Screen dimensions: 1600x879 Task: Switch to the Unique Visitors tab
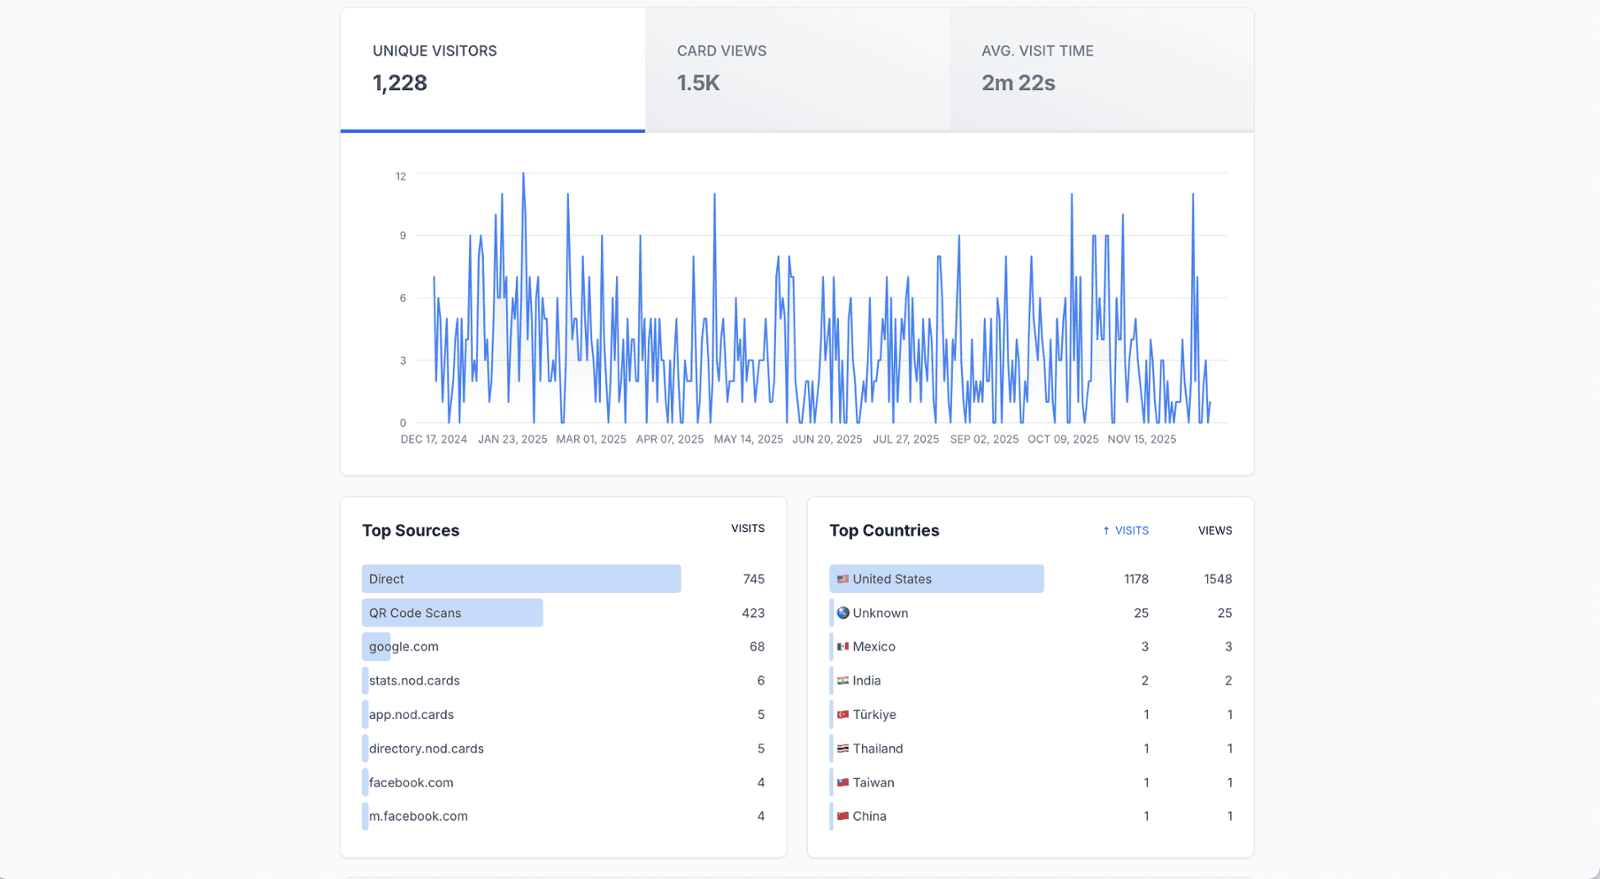click(492, 68)
